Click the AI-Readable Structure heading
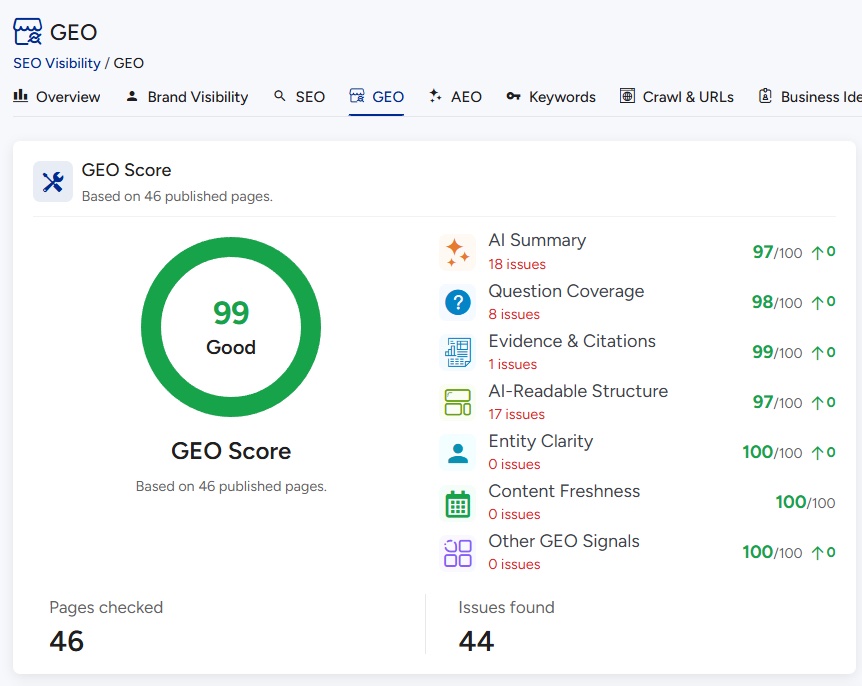The width and height of the screenshot is (862, 686). tap(578, 391)
